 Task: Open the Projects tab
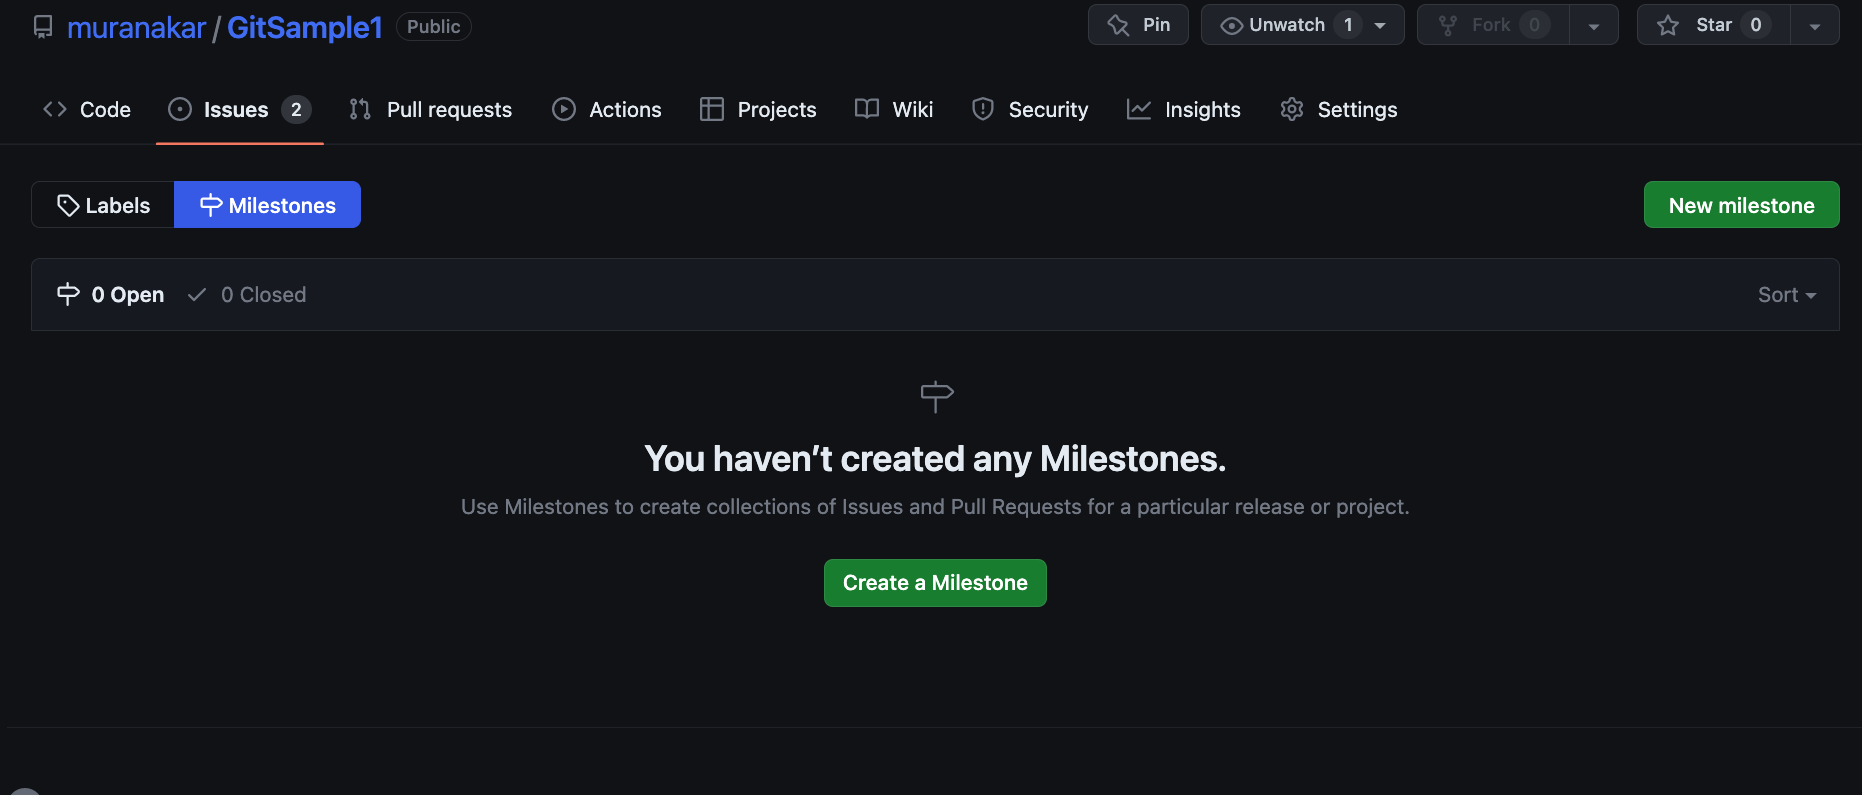[x=758, y=109]
